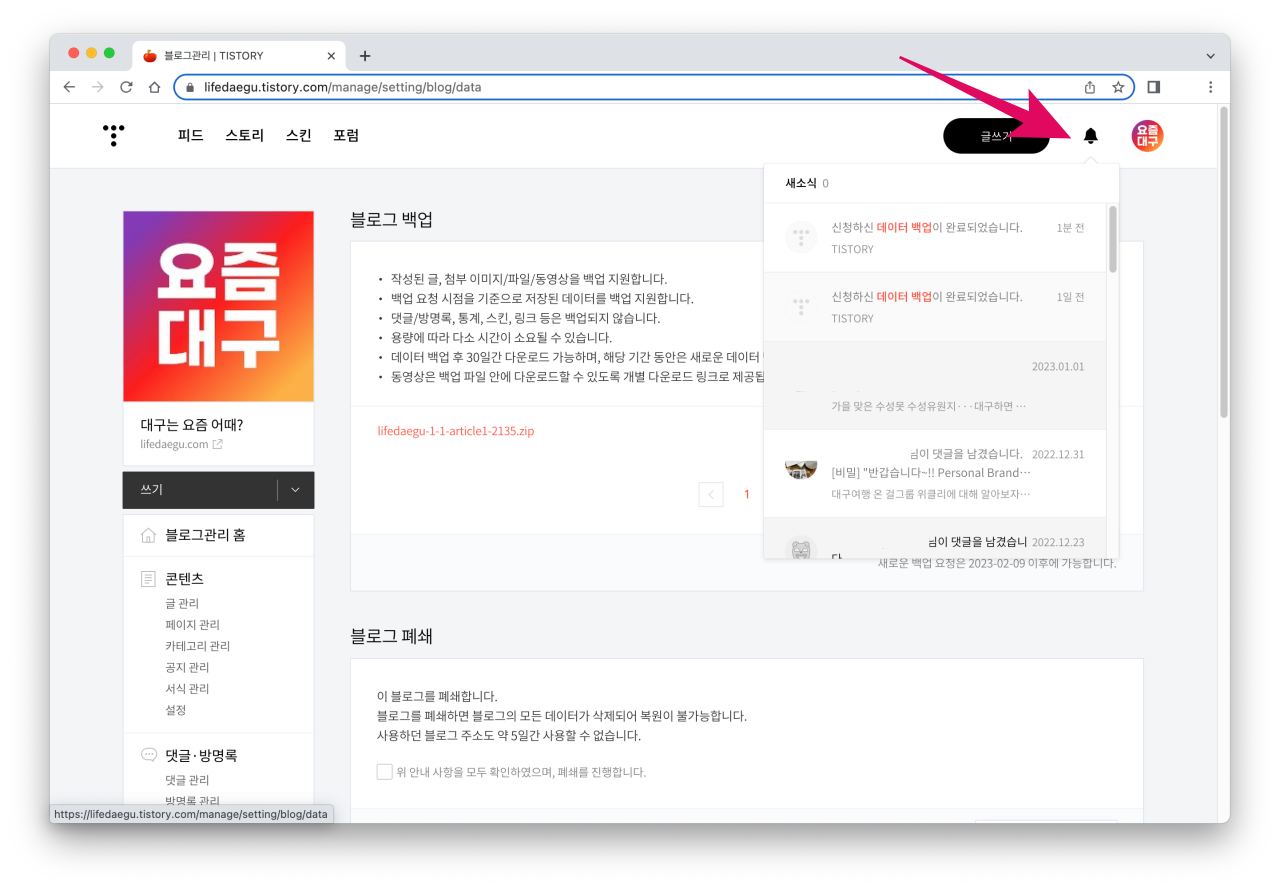Click the TISTORY avatar in the first notification
The height and width of the screenshot is (889, 1280).
(x=800, y=237)
